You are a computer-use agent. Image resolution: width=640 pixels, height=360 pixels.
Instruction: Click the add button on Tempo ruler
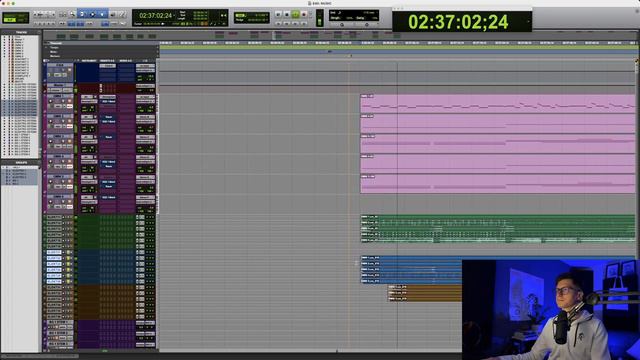tap(158, 47)
